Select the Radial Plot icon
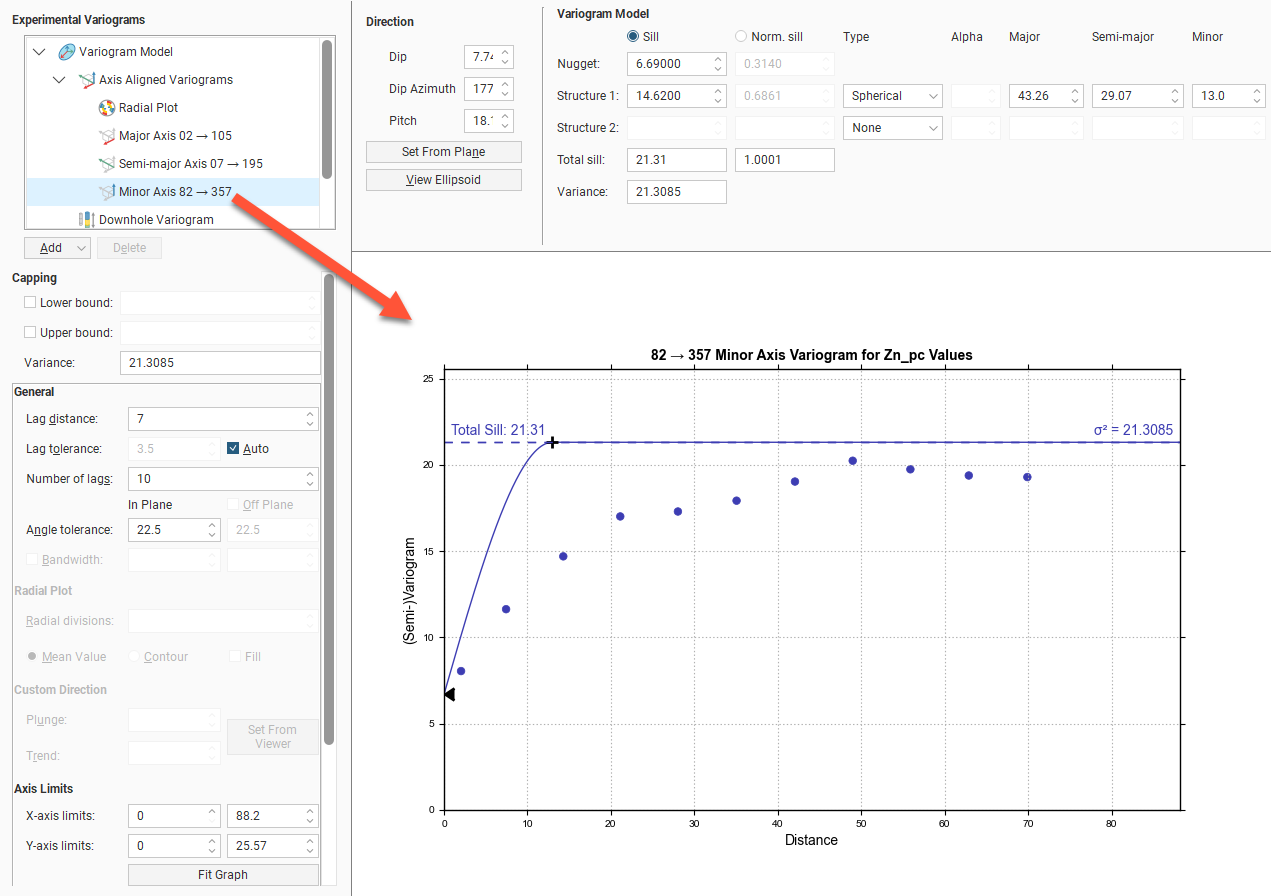Viewport: 1271px width, 896px height. [107, 108]
